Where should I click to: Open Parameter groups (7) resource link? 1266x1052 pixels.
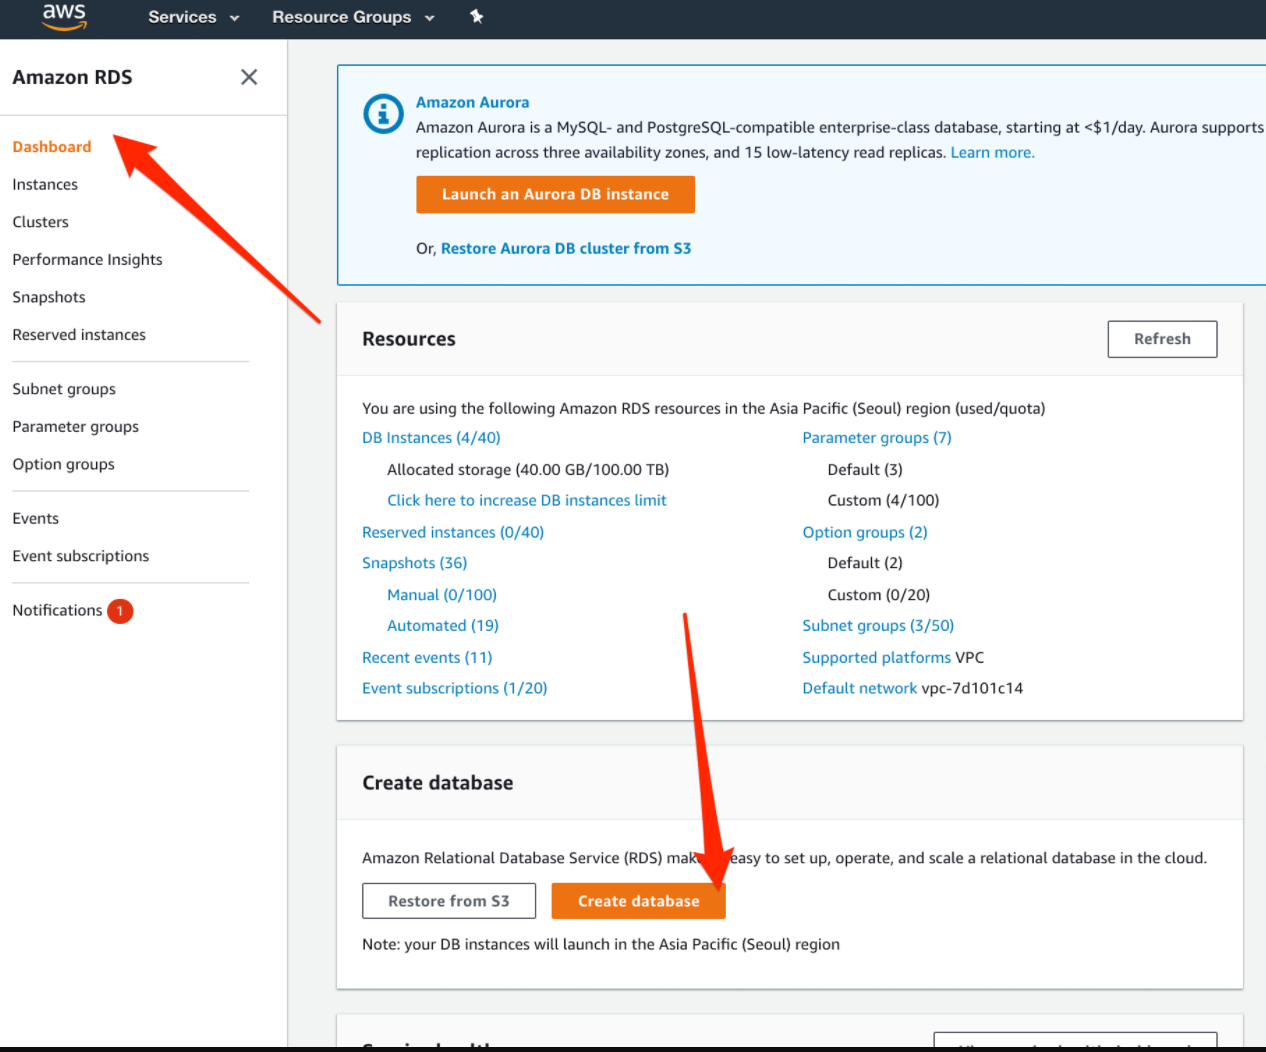[877, 438]
